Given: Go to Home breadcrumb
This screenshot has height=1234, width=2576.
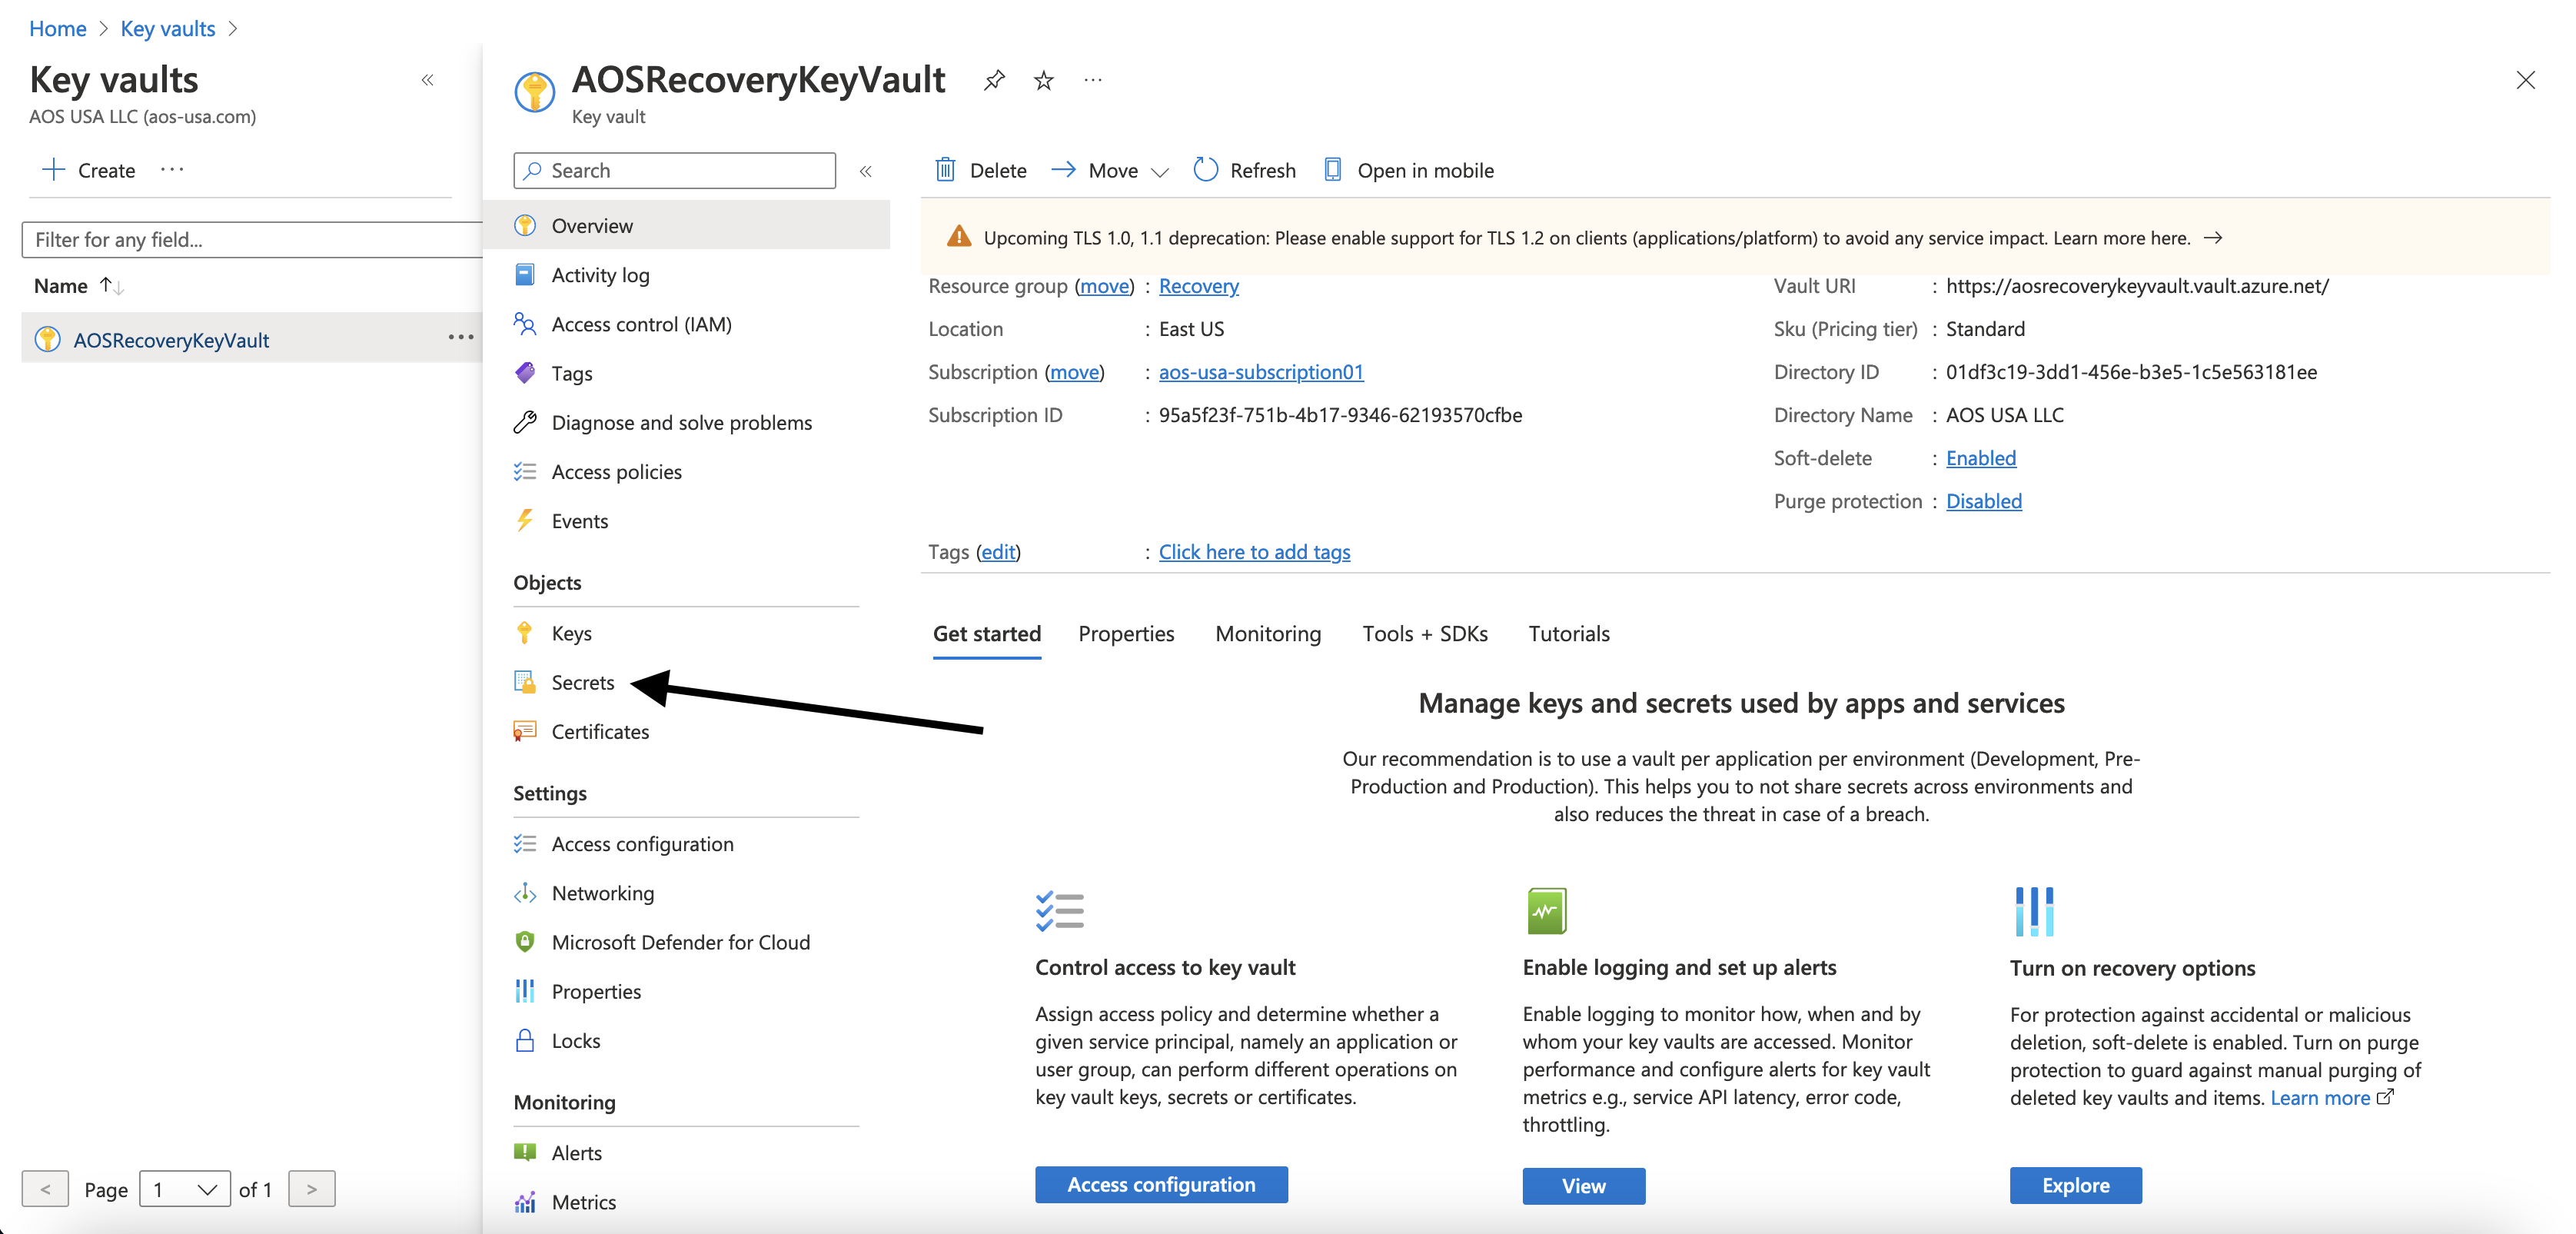Looking at the screenshot, I should point(57,28).
